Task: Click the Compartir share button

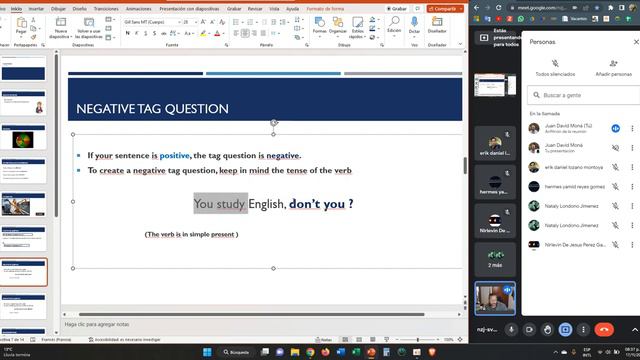Action: [442, 9]
